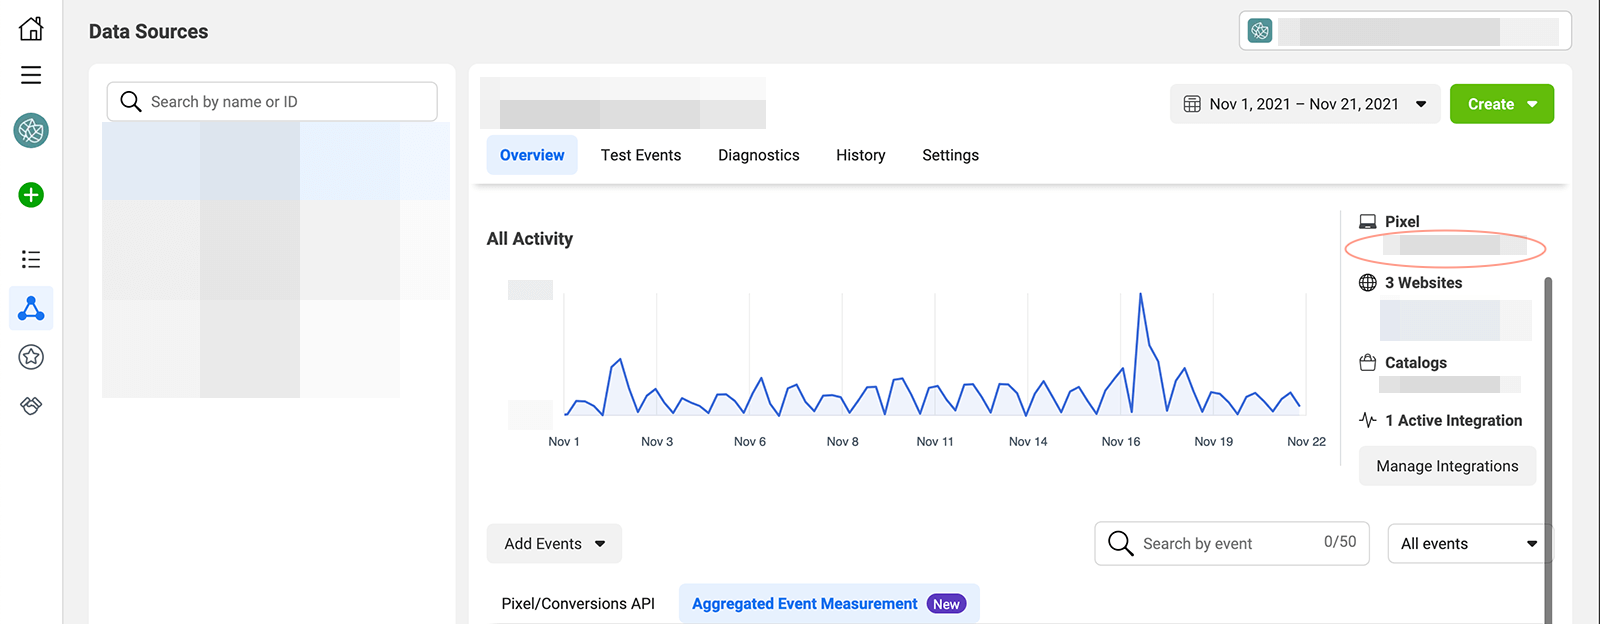The image size is (1600, 624).
Task: Open the All events filter dropdown
Action: (x=1469, y=544)
